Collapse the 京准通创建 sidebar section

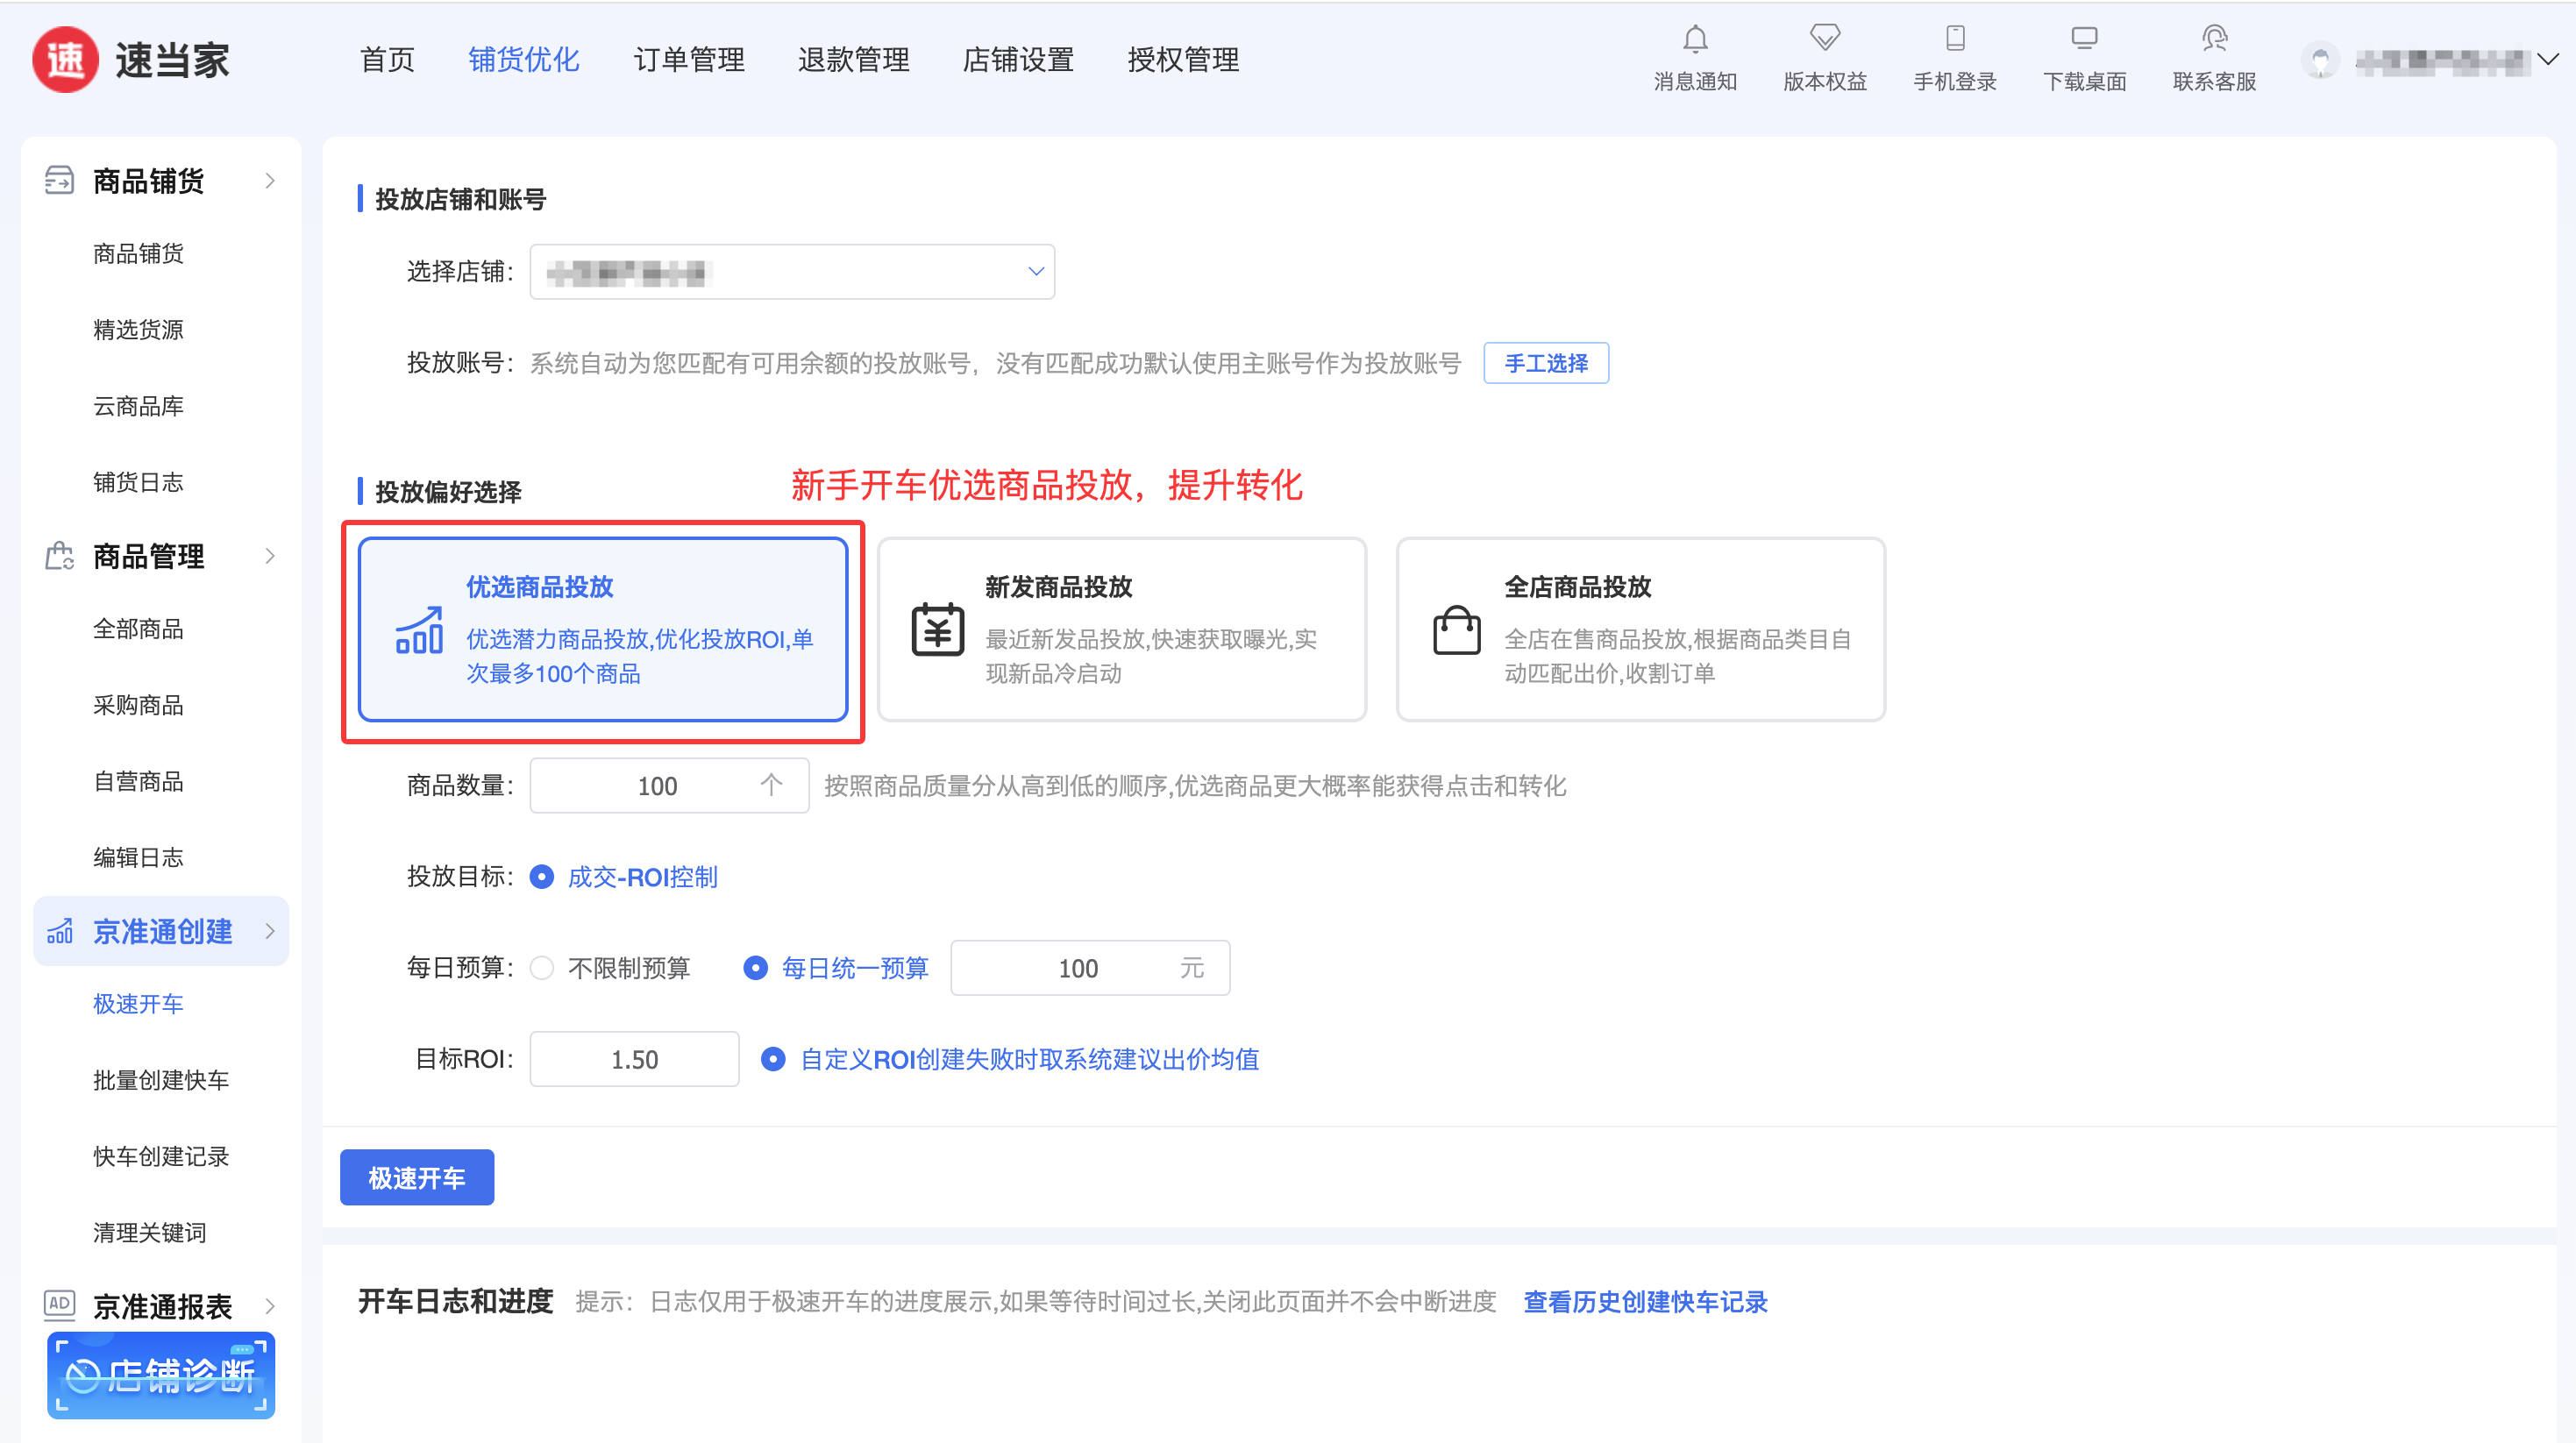coord(160,931)
